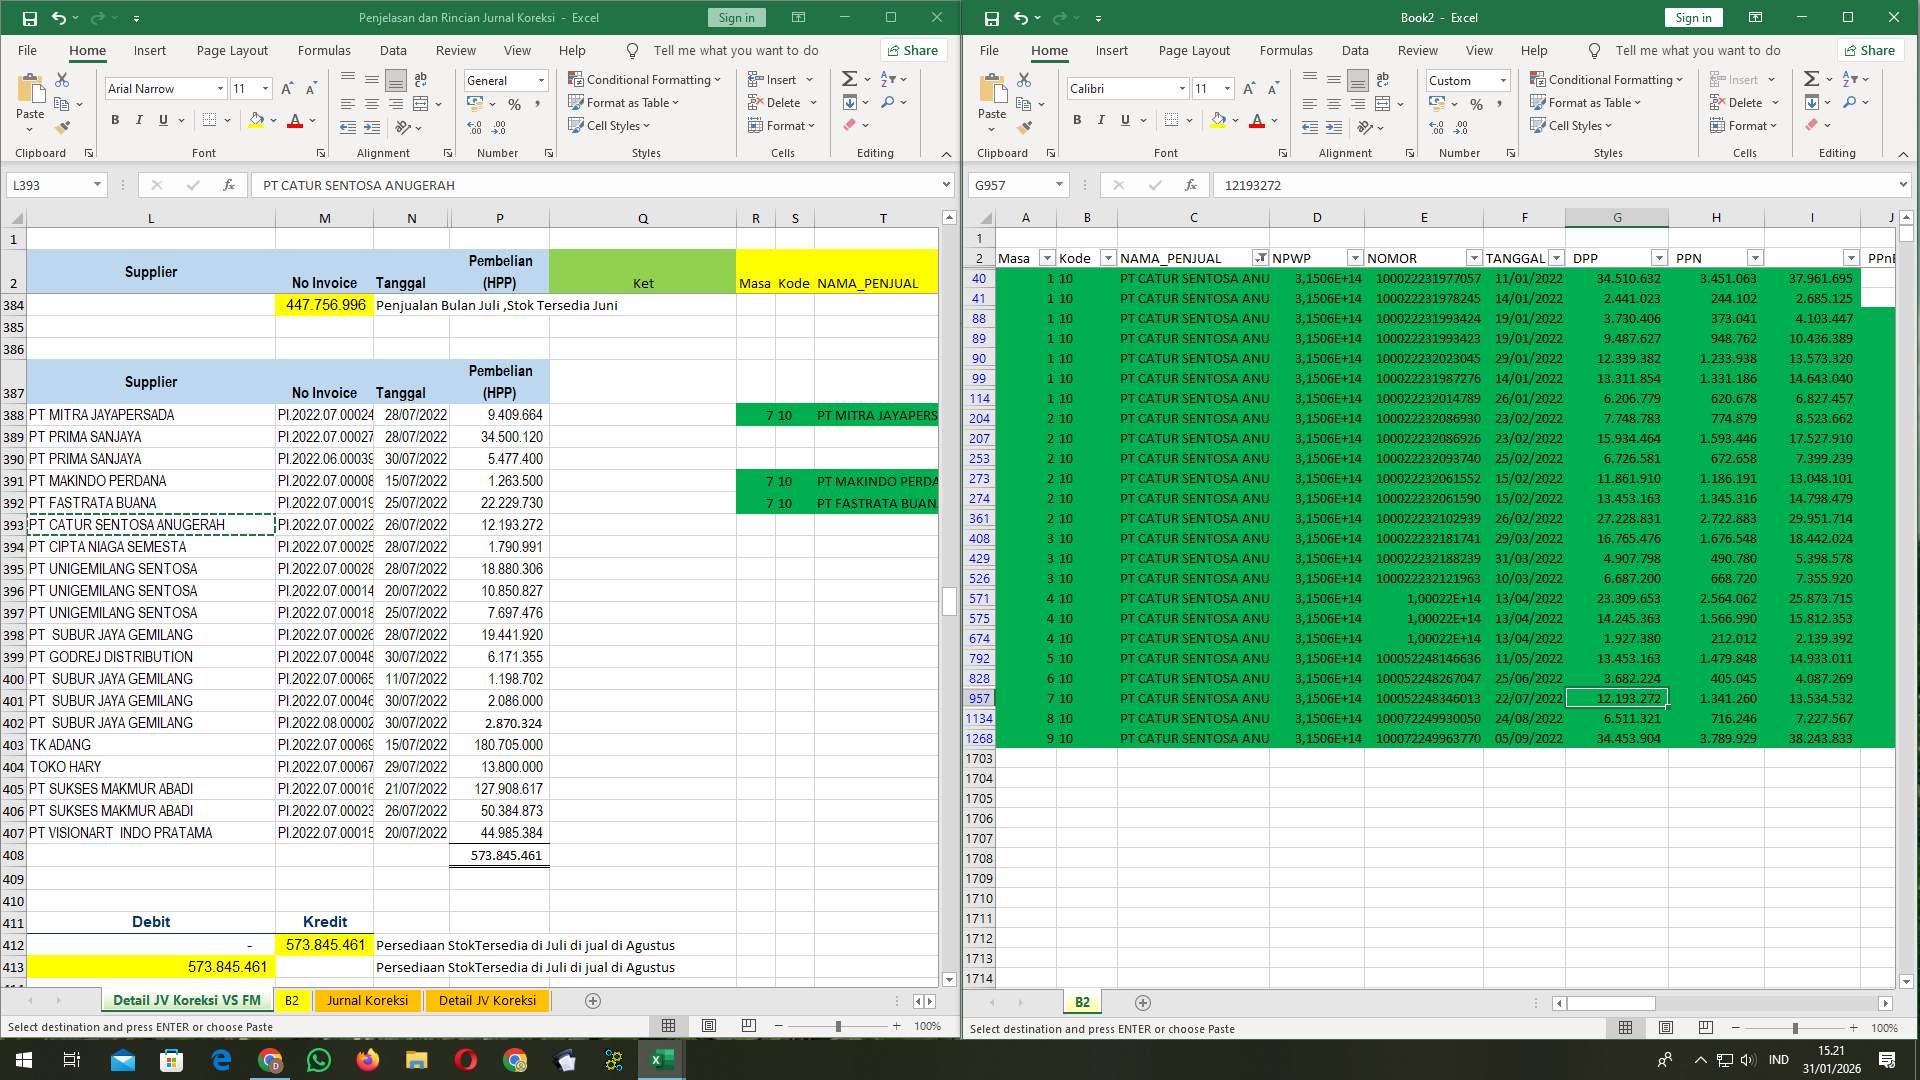Toggle Italic formatting in Book2

point(1101,120)
